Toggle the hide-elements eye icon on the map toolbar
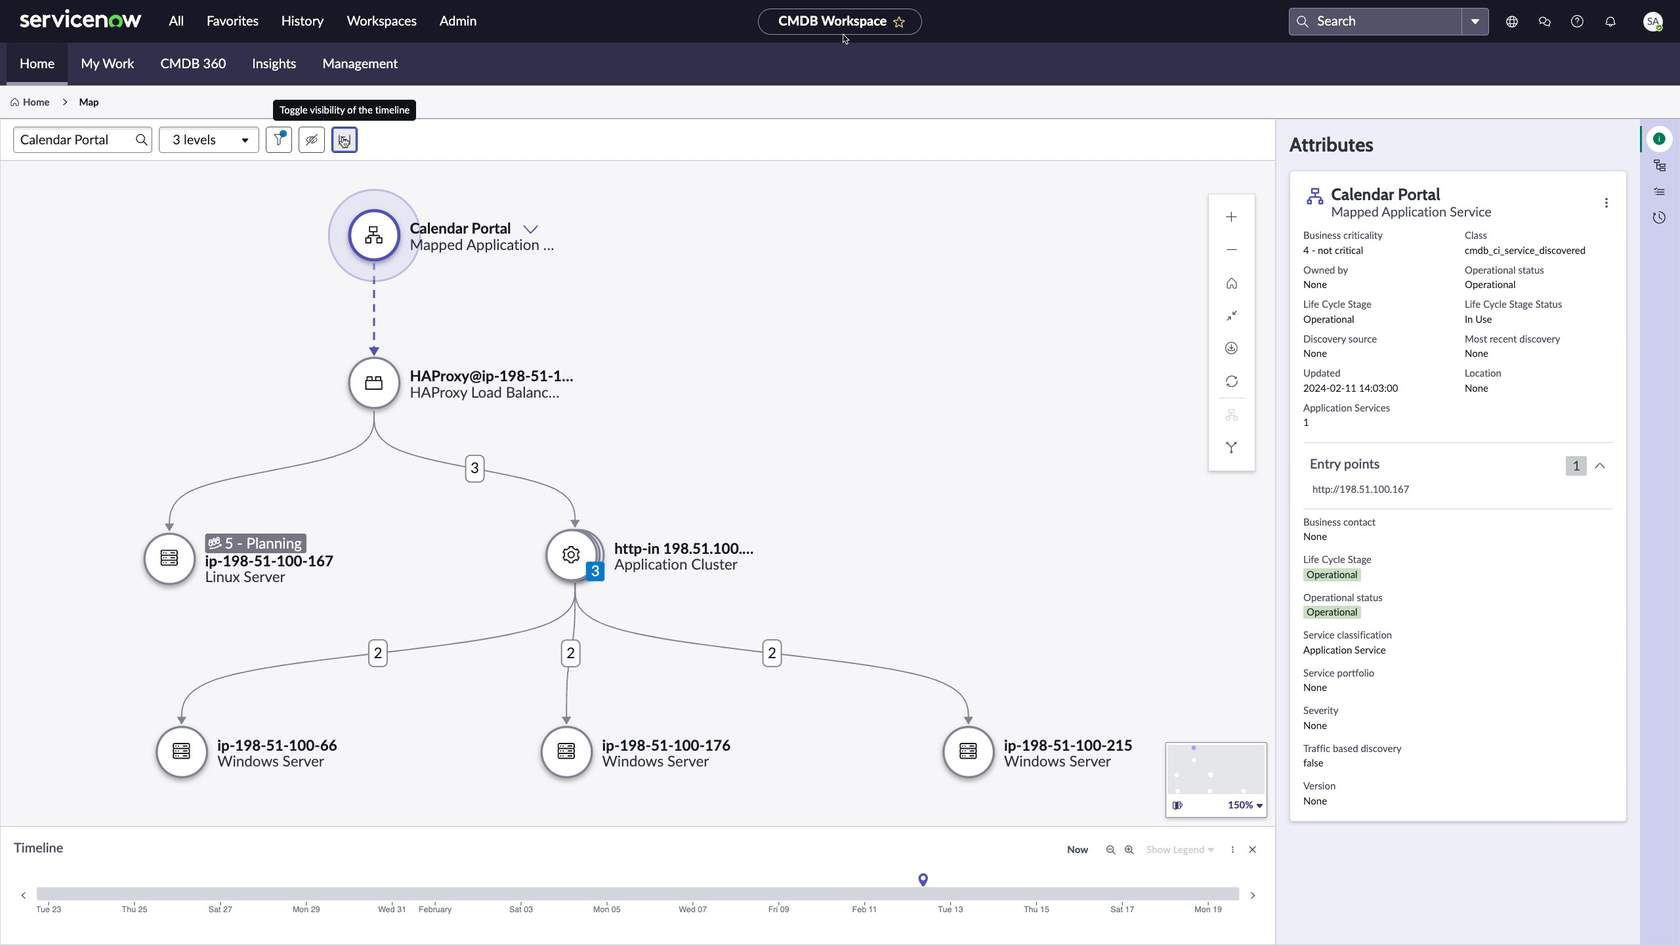Image resolution: width=1680 pixels, height=945 pixels. click(x=311, y=140)
